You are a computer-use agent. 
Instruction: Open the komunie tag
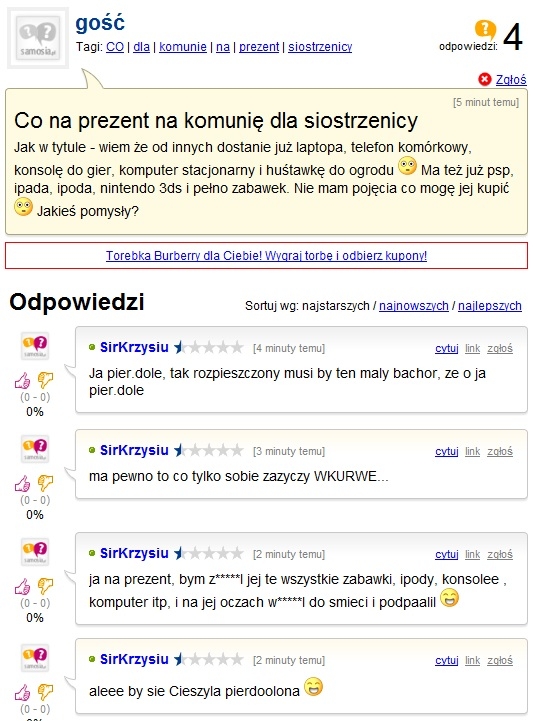(x=183, y=47)
